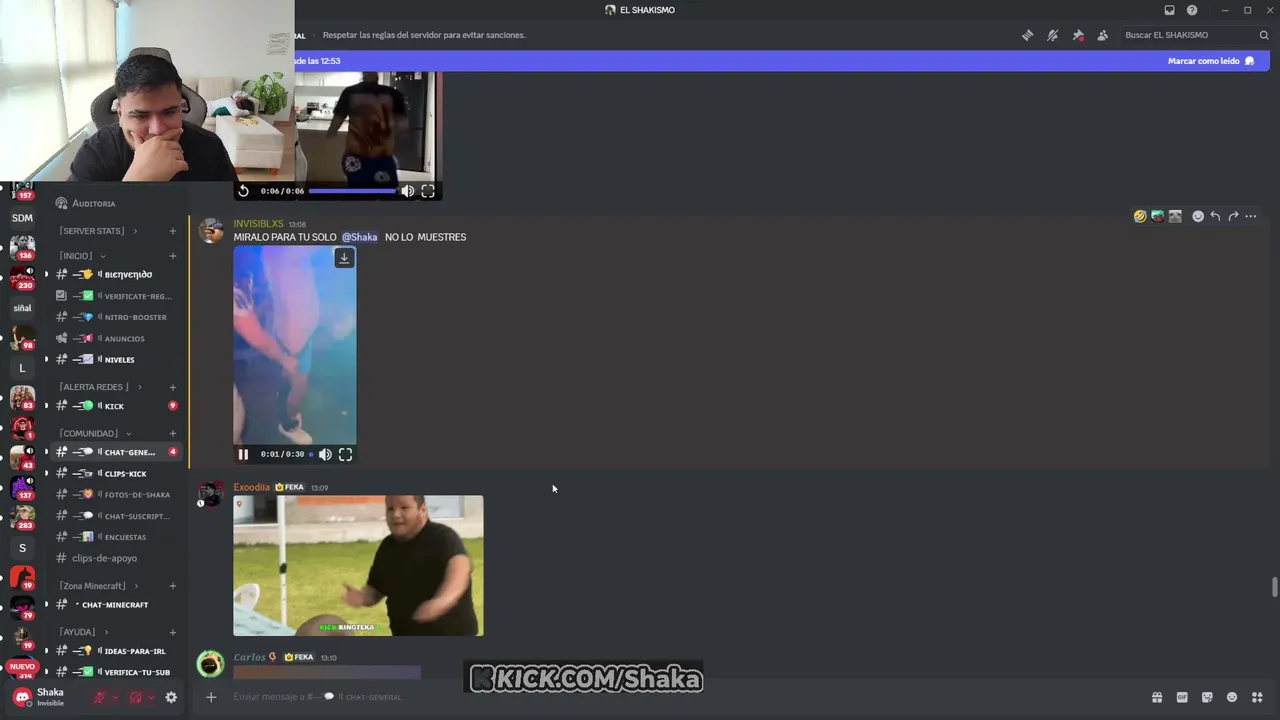Toggle volume on the 0:06 video
Viewport: 1280px width, 720px height.
(x=408, y=191)
